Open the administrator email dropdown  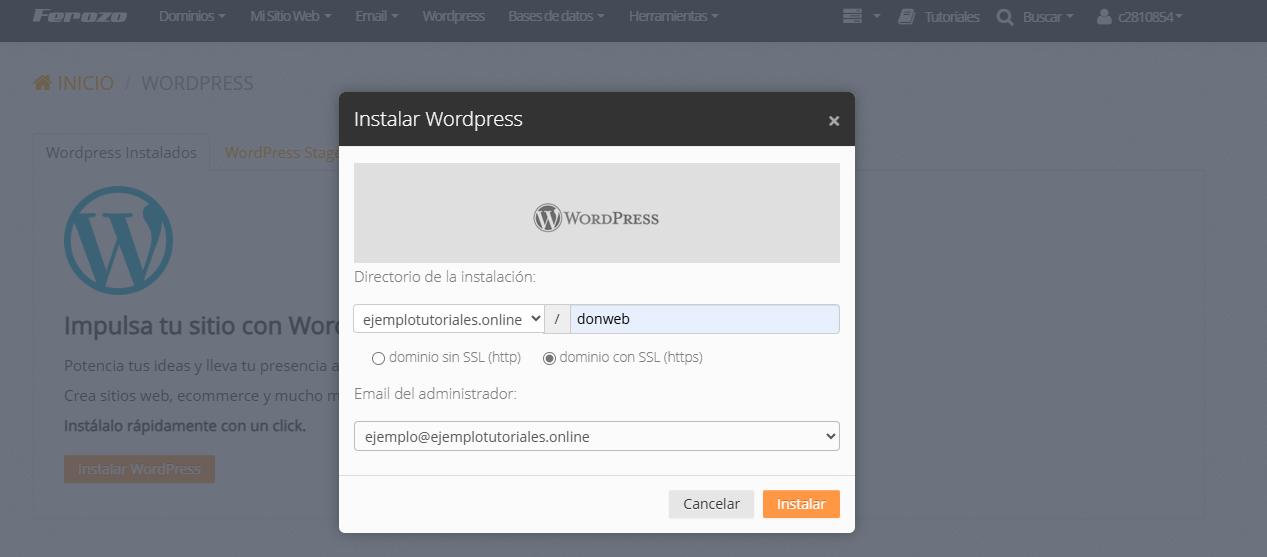click(597, 436)
